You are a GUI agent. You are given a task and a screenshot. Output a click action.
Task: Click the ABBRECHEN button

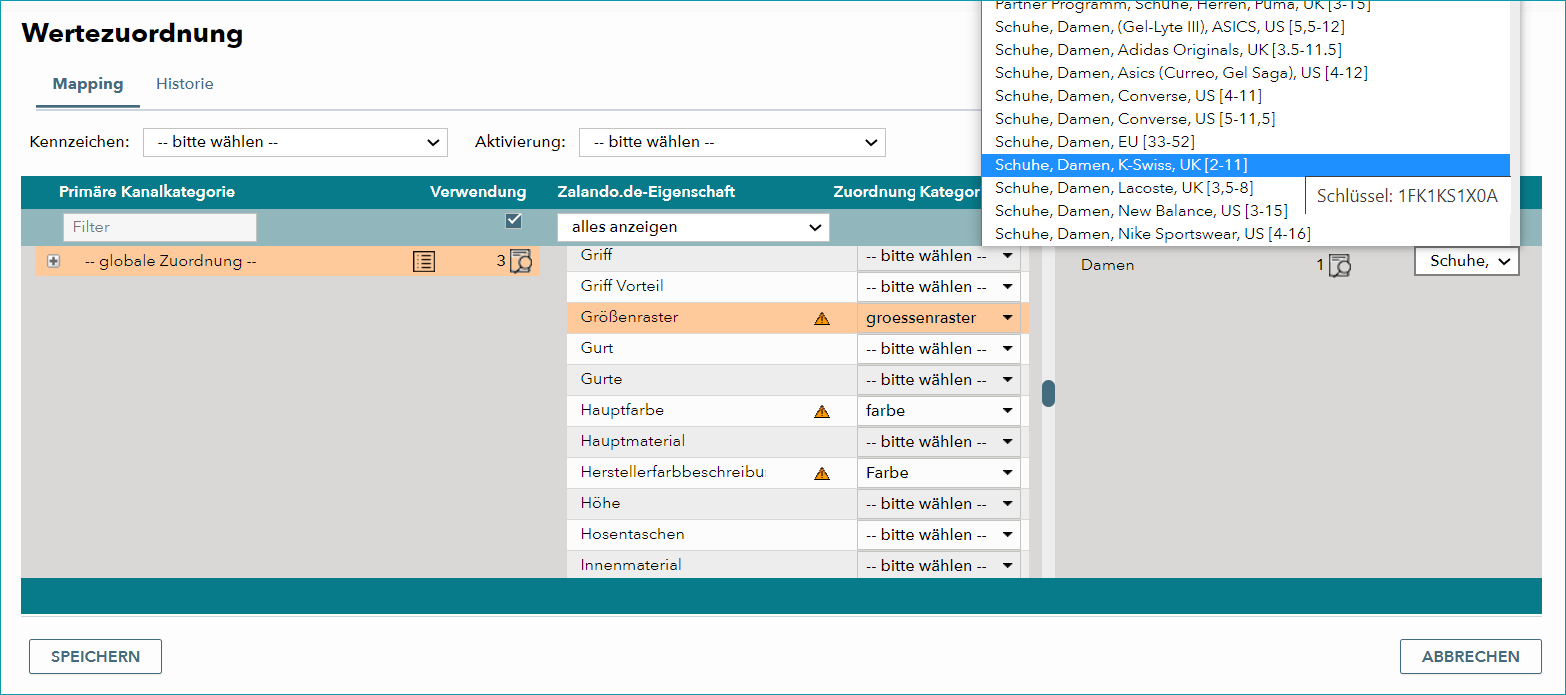(1471, 657)
